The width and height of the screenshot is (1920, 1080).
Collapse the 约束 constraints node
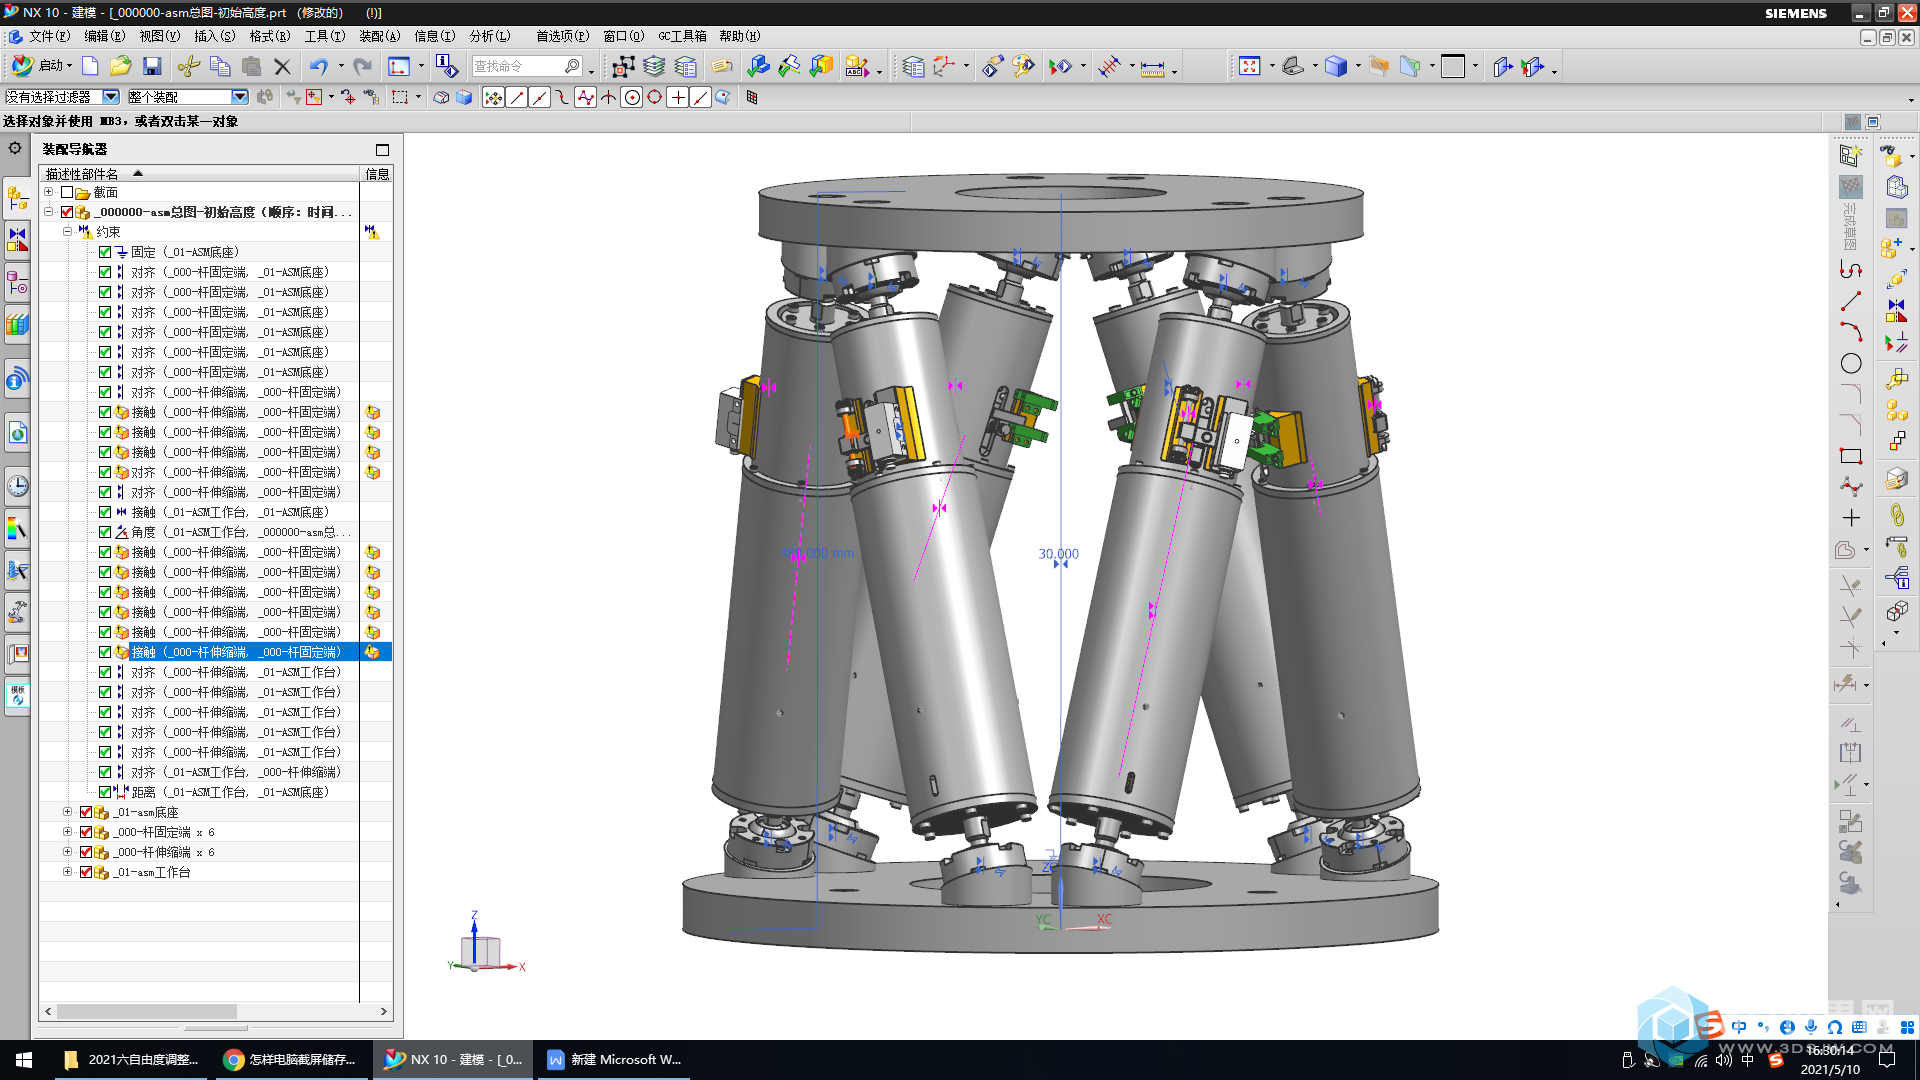[67, 231]
